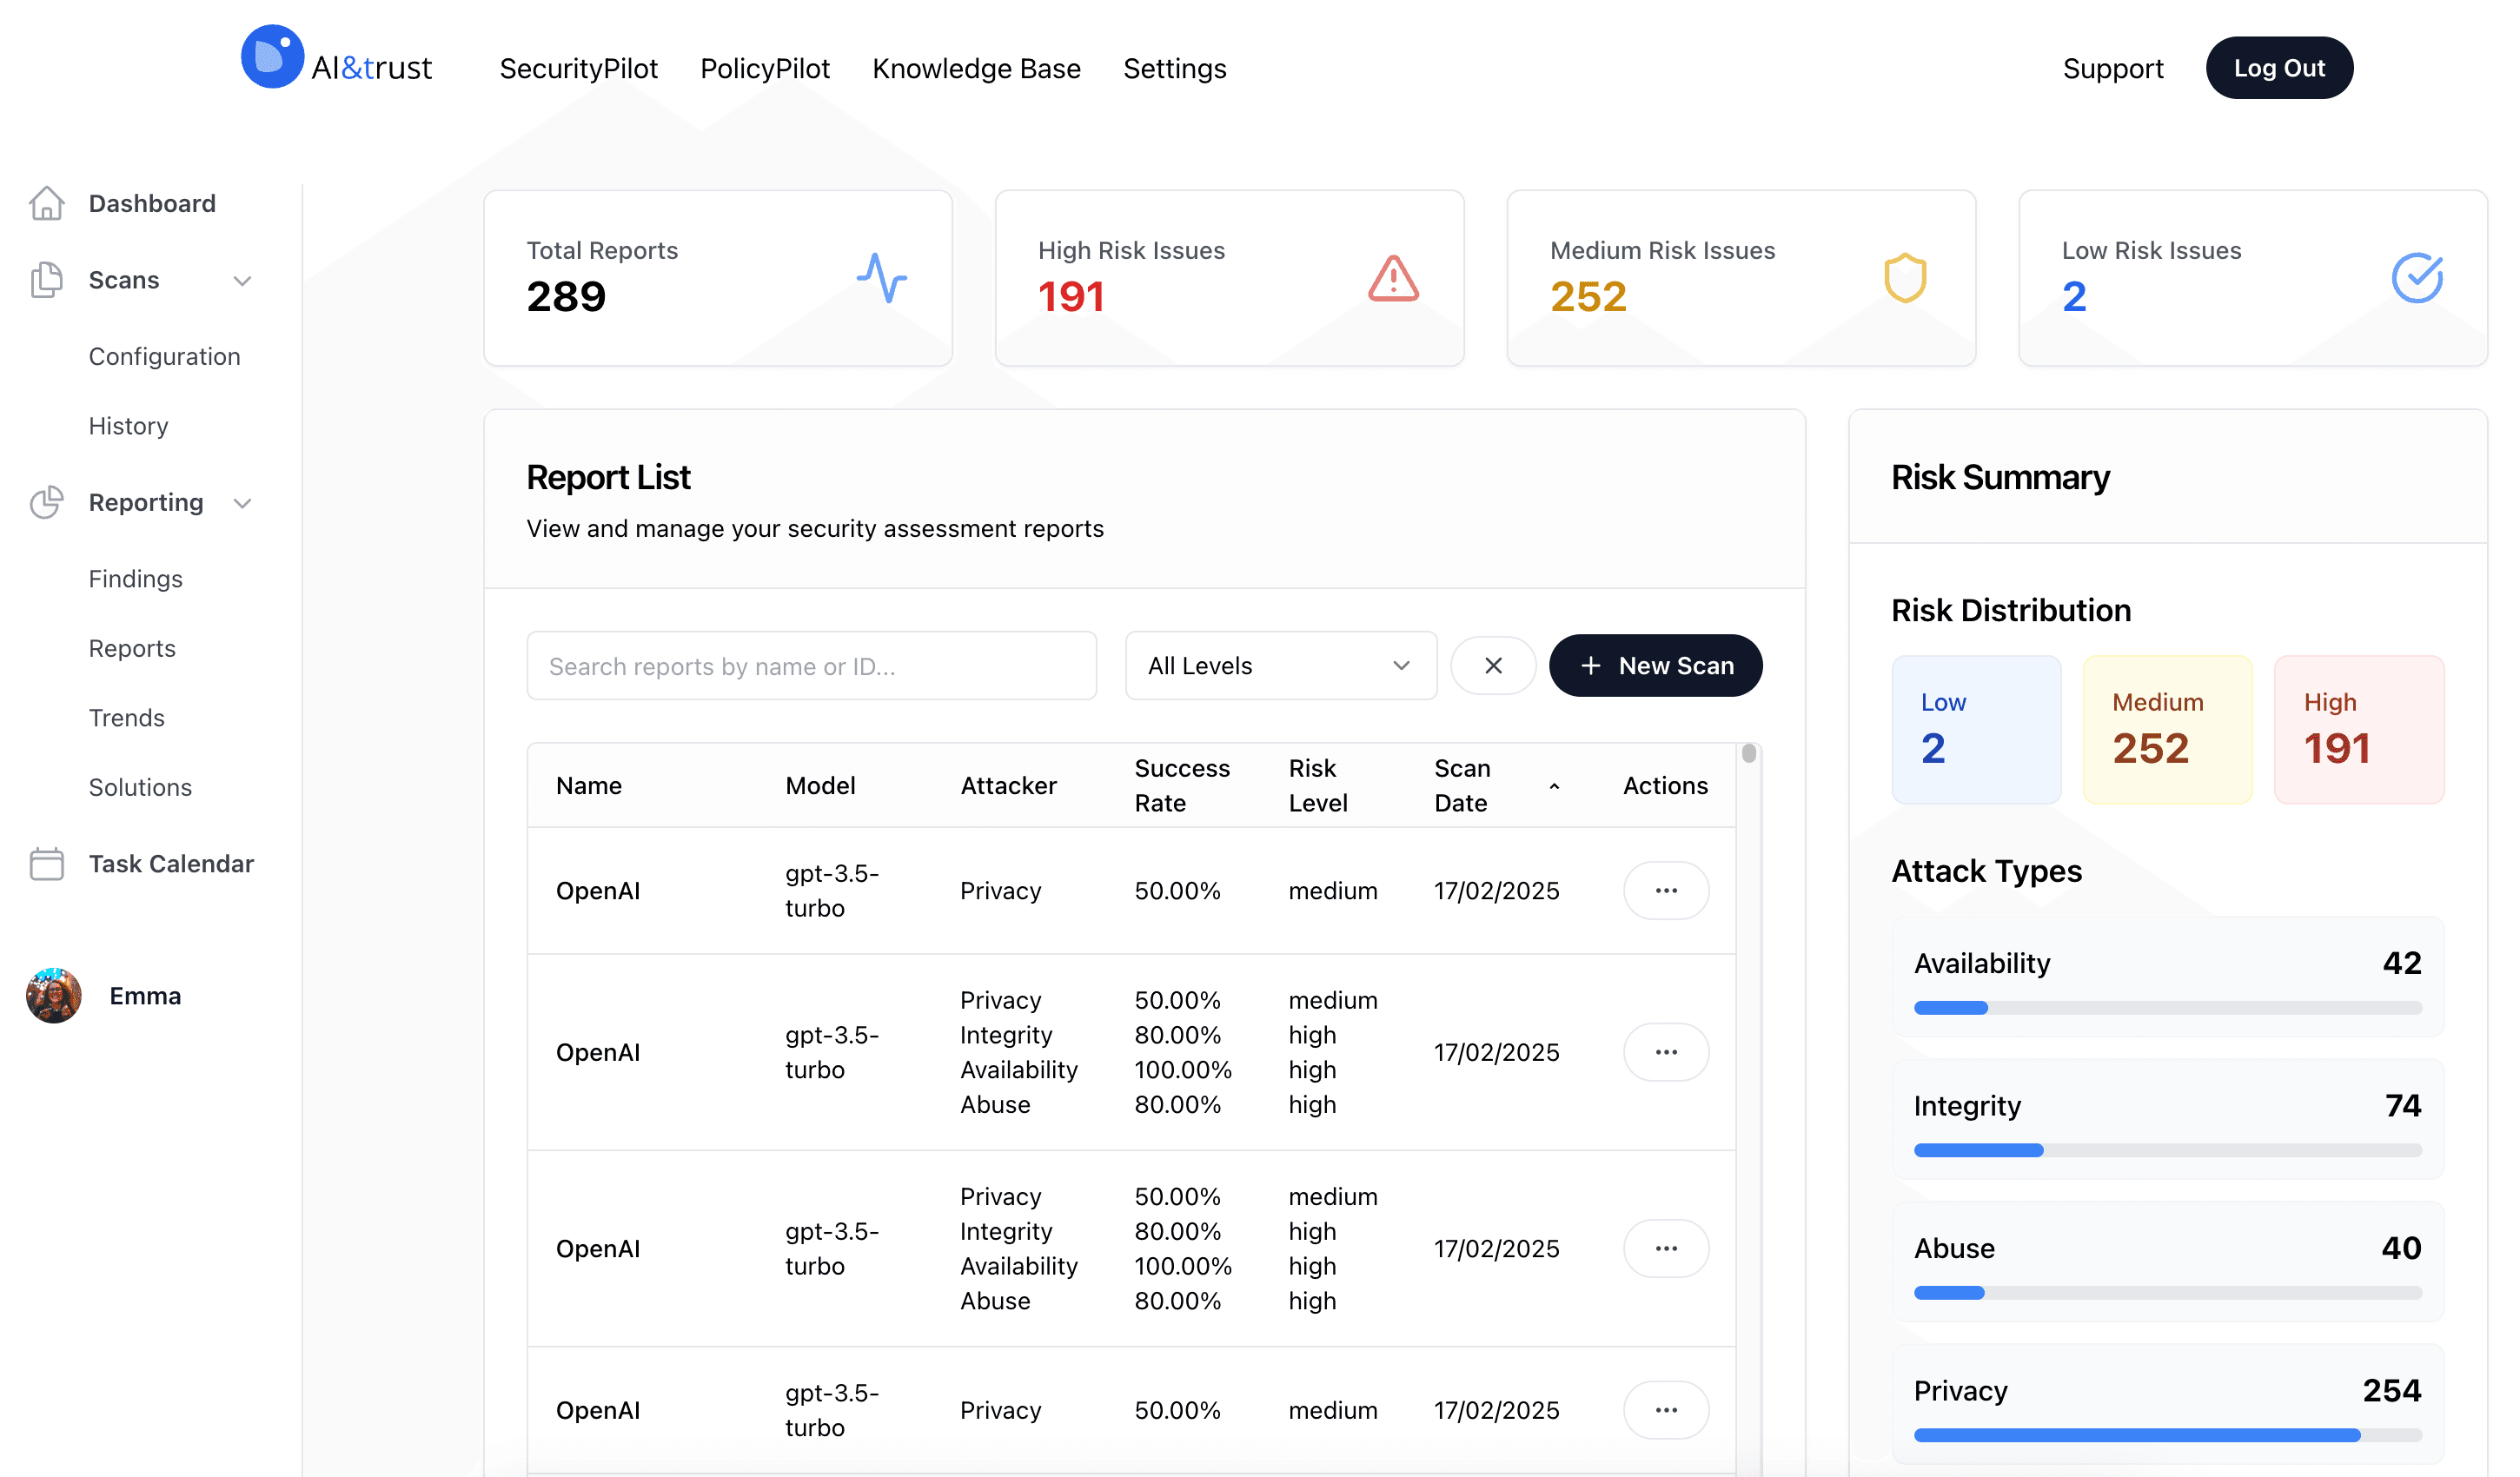Click the Integrity progress bar

pyautogui.click(x=2167, y=1150)
